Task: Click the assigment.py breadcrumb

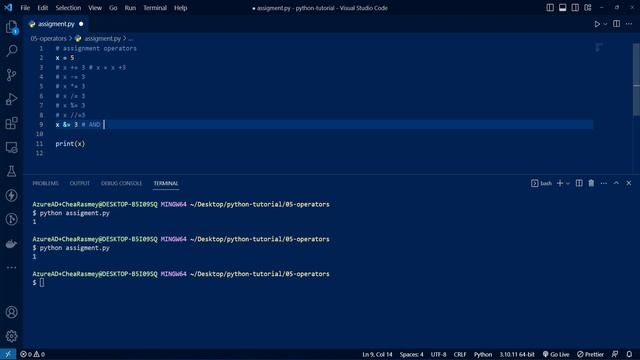Action: (x=102, y=38)
